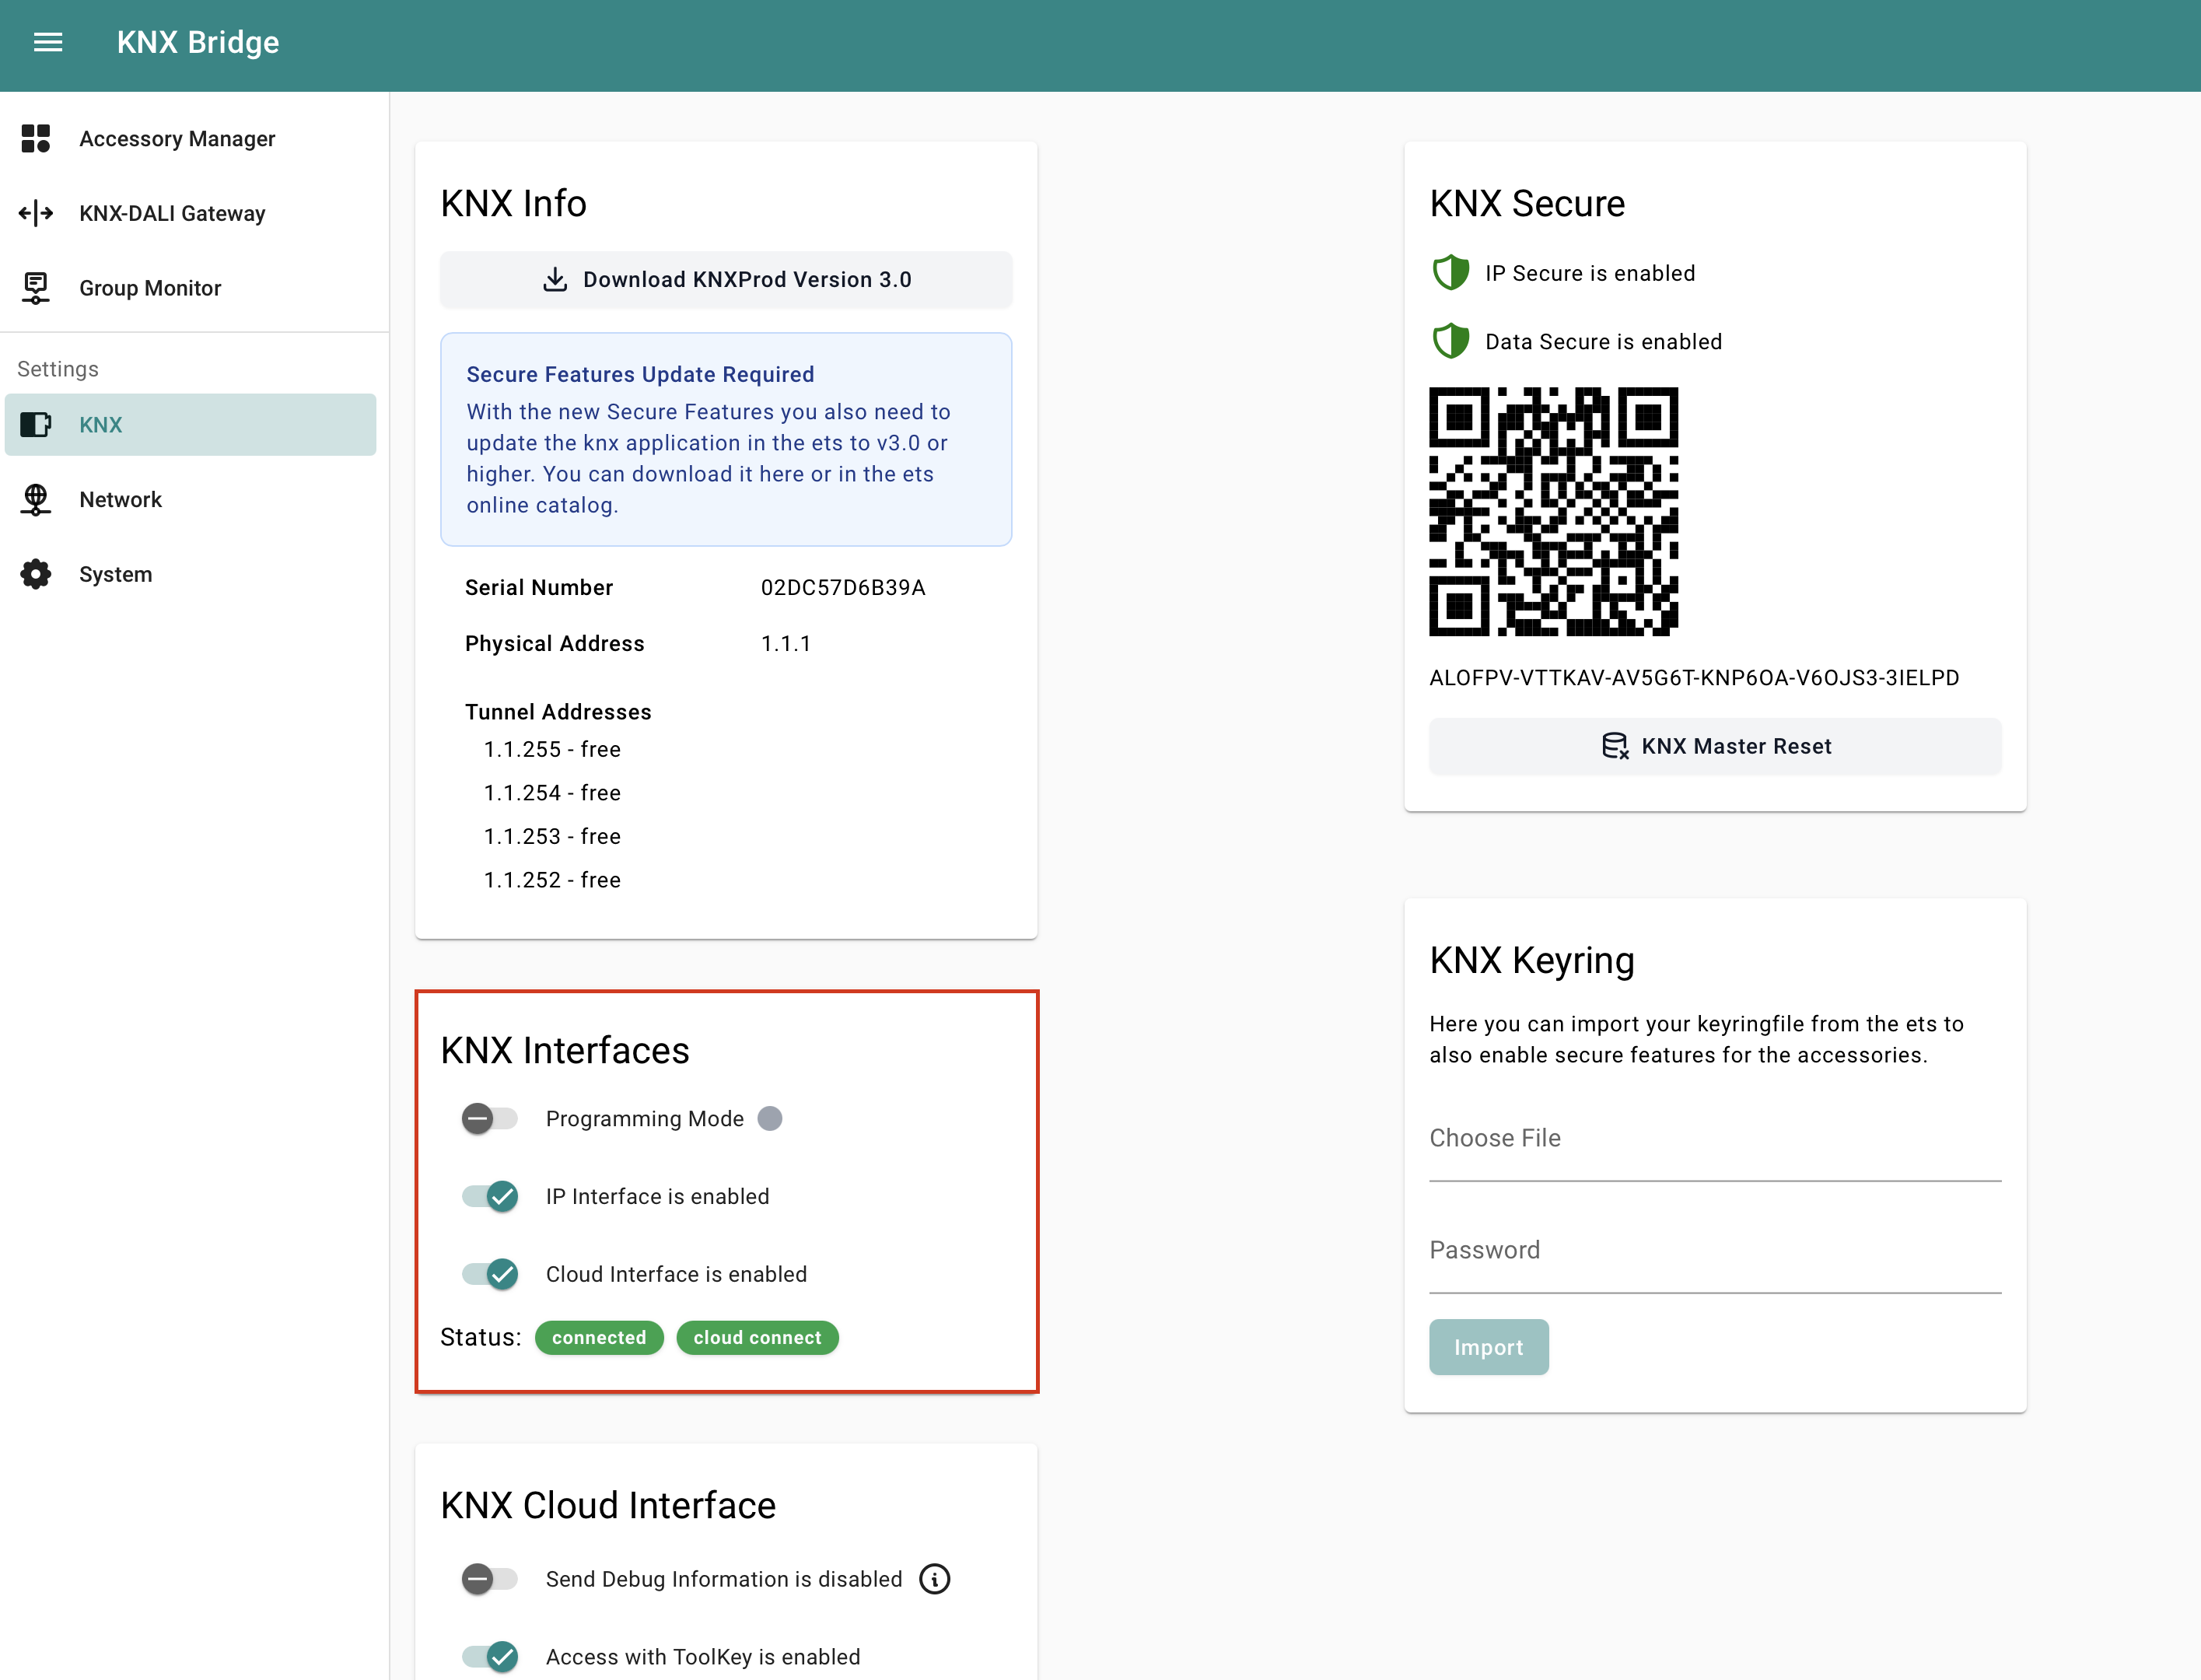Screen dimensions: 2201x1680
Task: Click Secure Features Update Required notice heading
Action: [x=640, y=374]
